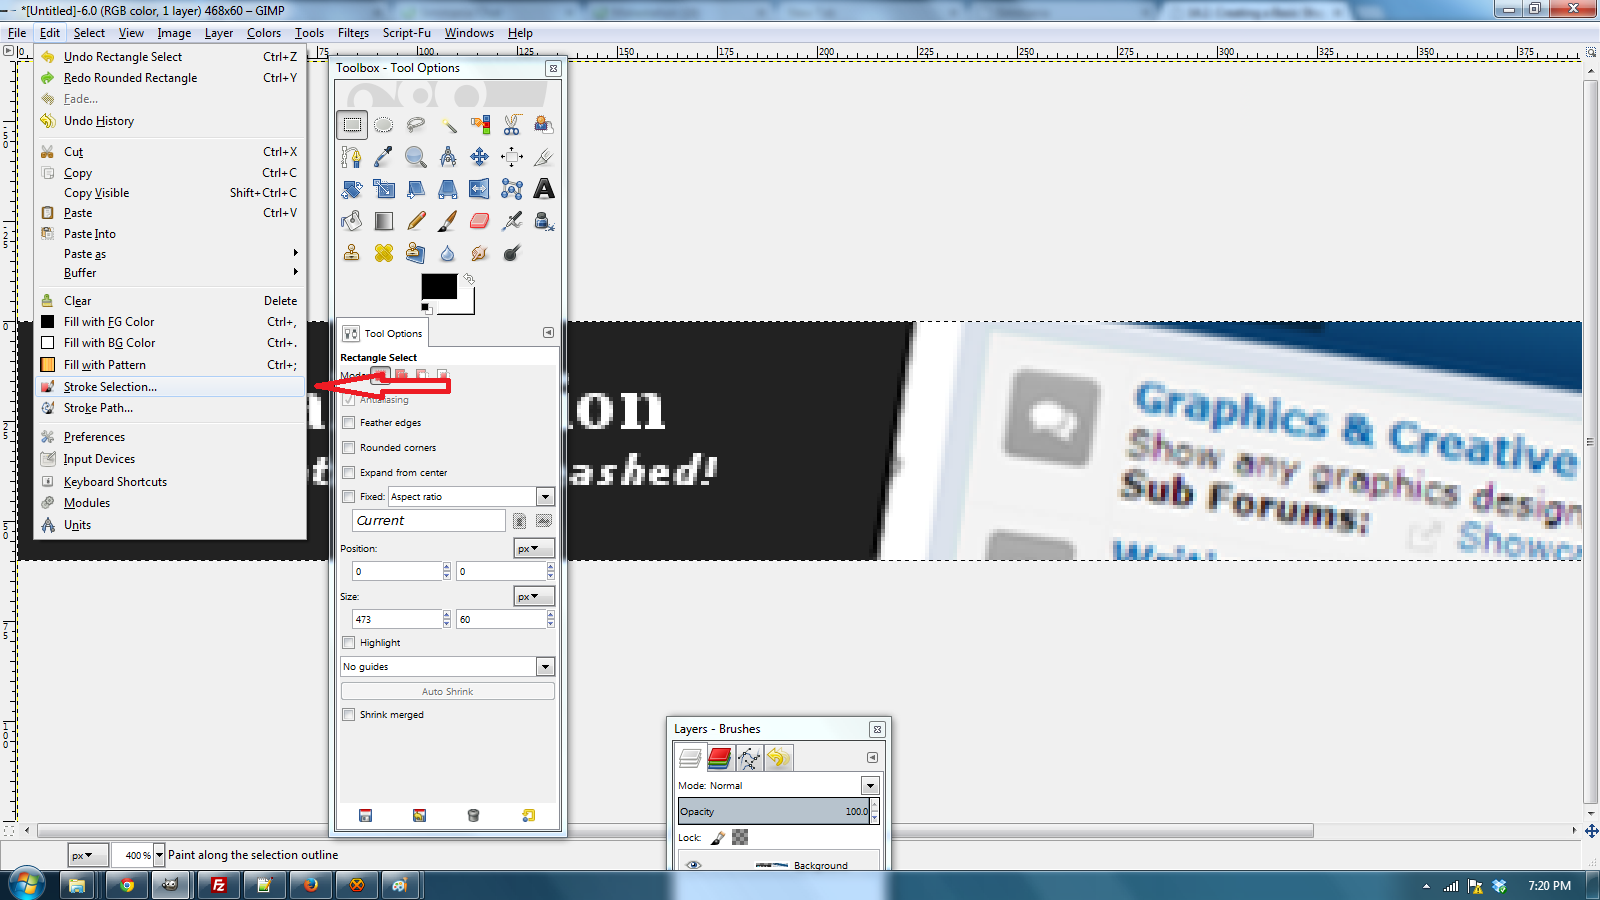Image resolution: width=1600 pixels, height=900 pixels.
Task: Select the Rotate tool
Action: [x=352, y=189]
